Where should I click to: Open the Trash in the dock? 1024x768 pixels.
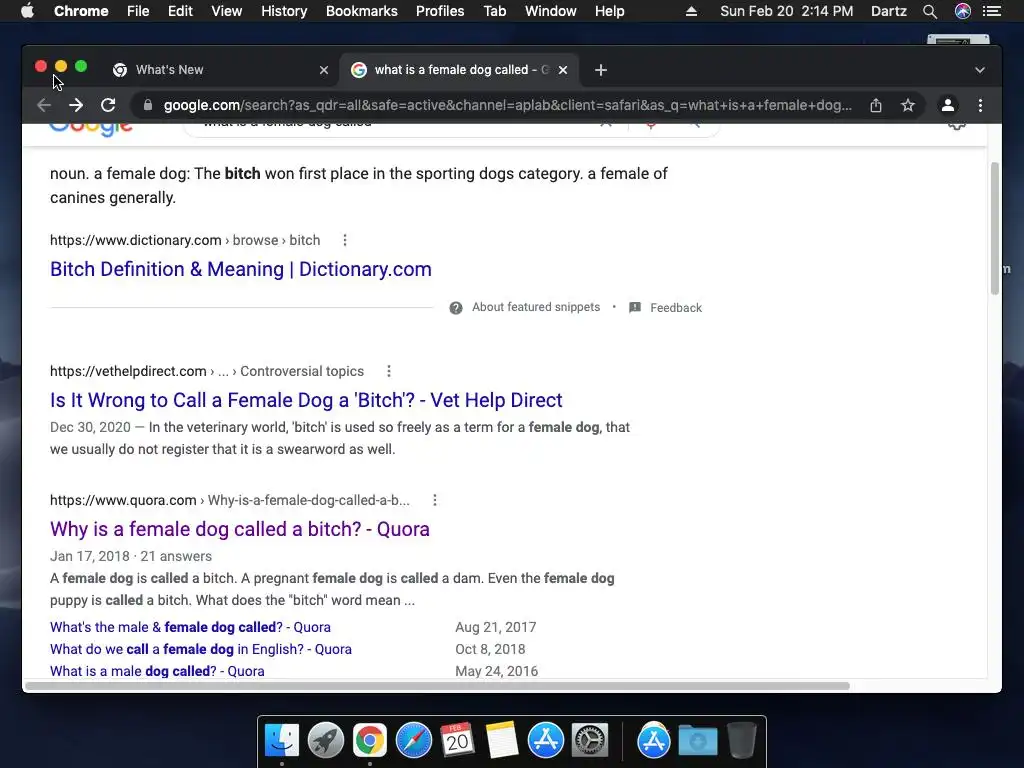(741, 741)
